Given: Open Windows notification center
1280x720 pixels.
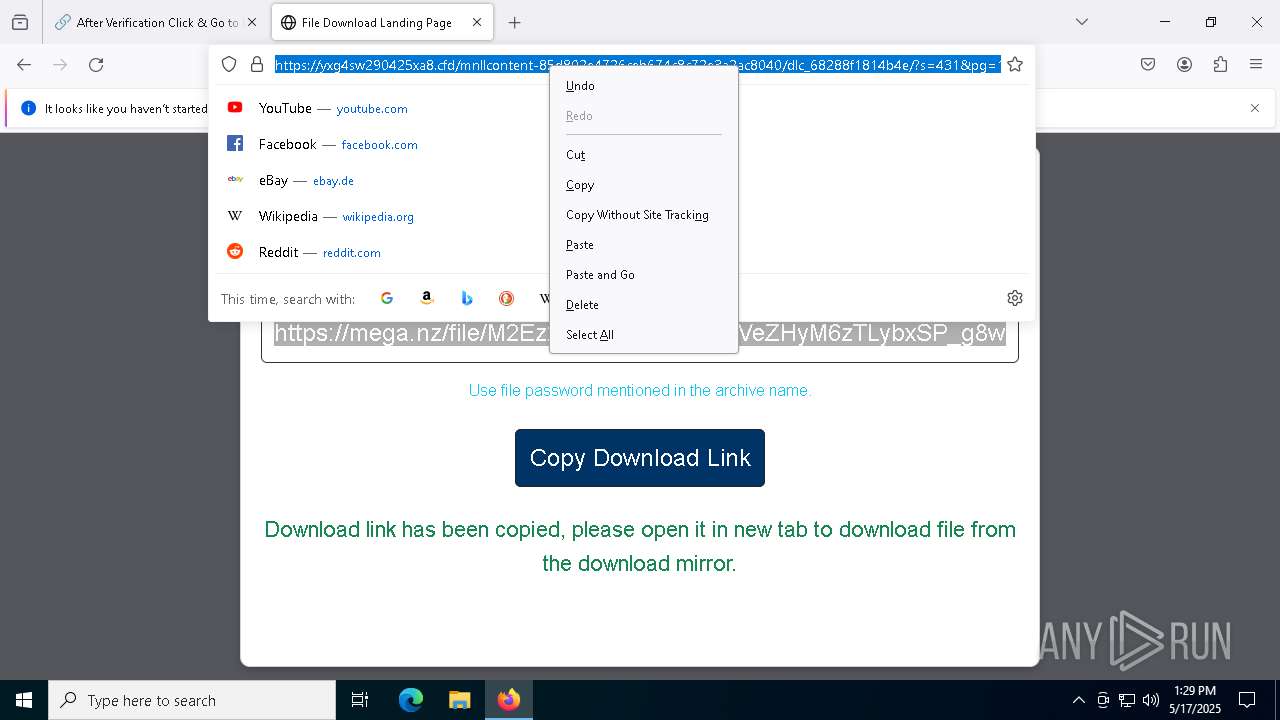Looking at the screenshot, I should 1247,700.
